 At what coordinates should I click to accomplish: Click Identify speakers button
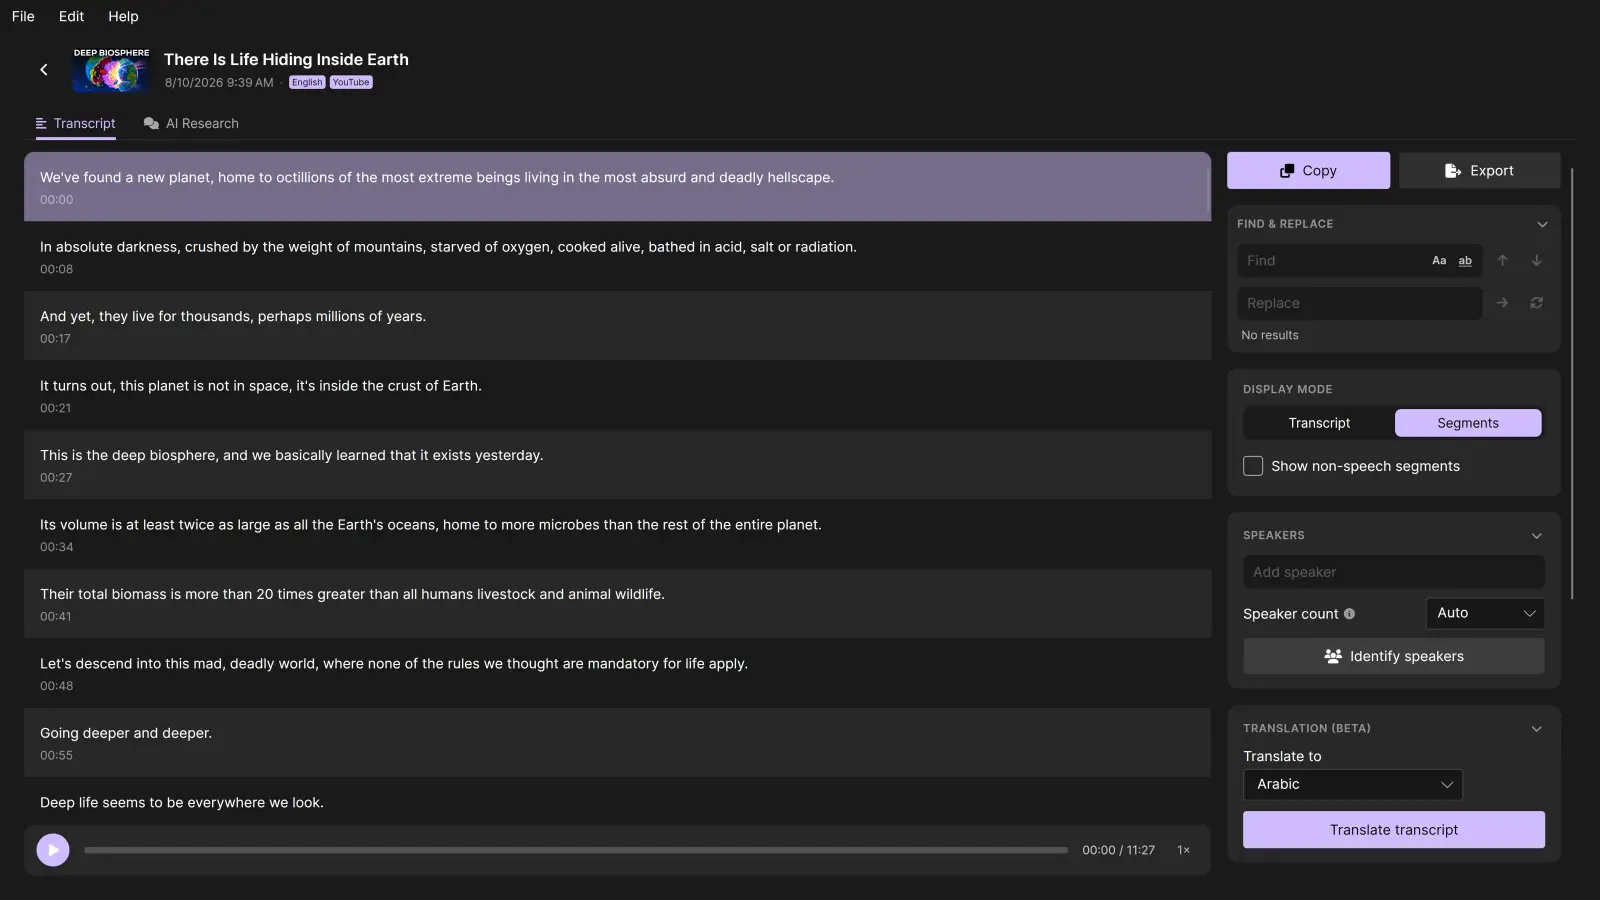pos(1394,656)
